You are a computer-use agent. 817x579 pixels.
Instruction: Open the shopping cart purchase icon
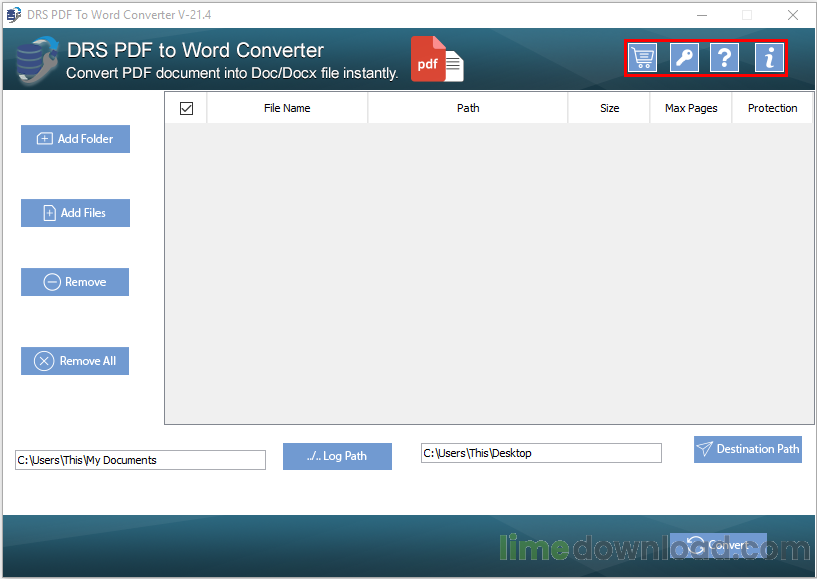click(642, 57)
